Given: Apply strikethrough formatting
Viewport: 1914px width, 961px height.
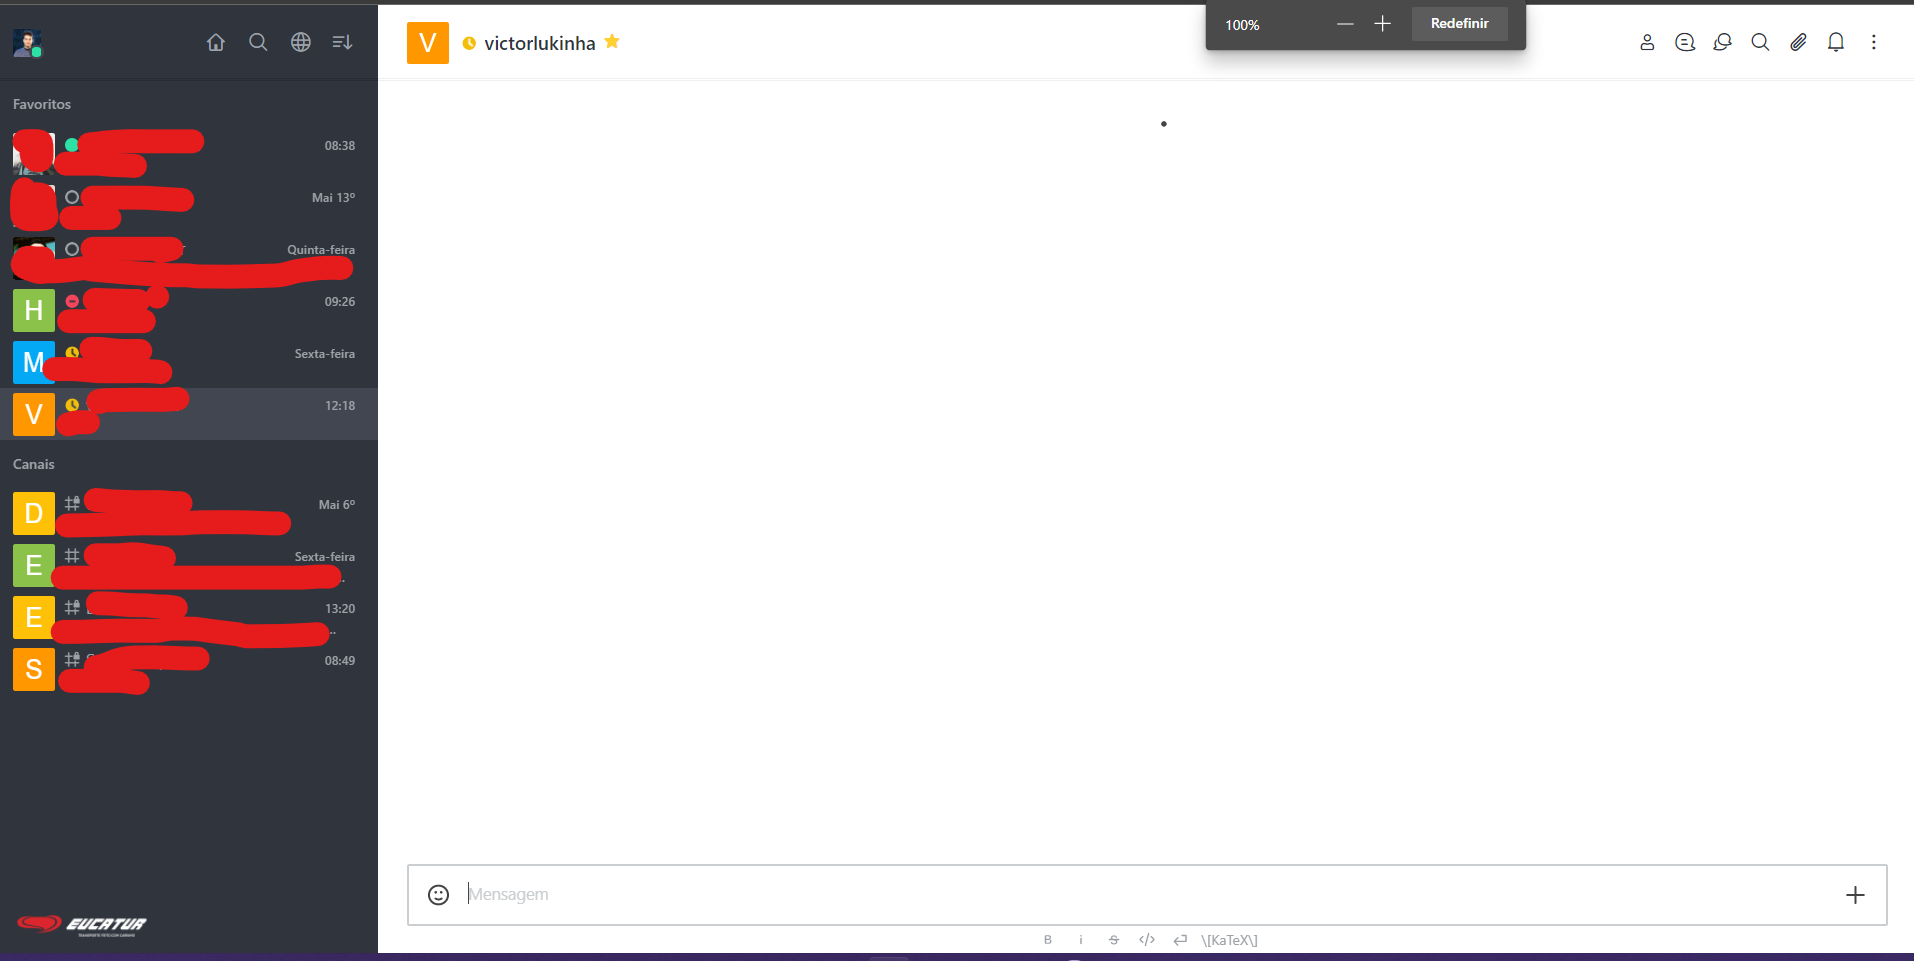Looking at the screenshot, I should [x=1114, y=940].
